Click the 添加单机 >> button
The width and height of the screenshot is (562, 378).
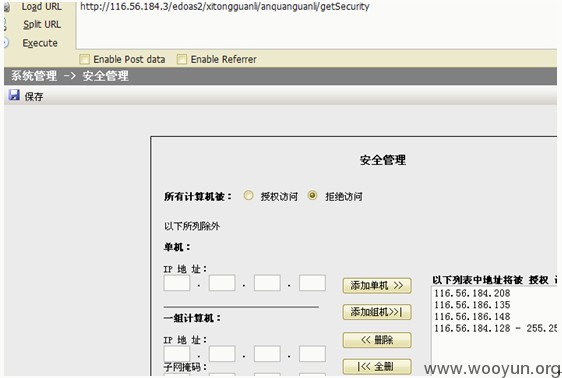(x=377, y=286)
